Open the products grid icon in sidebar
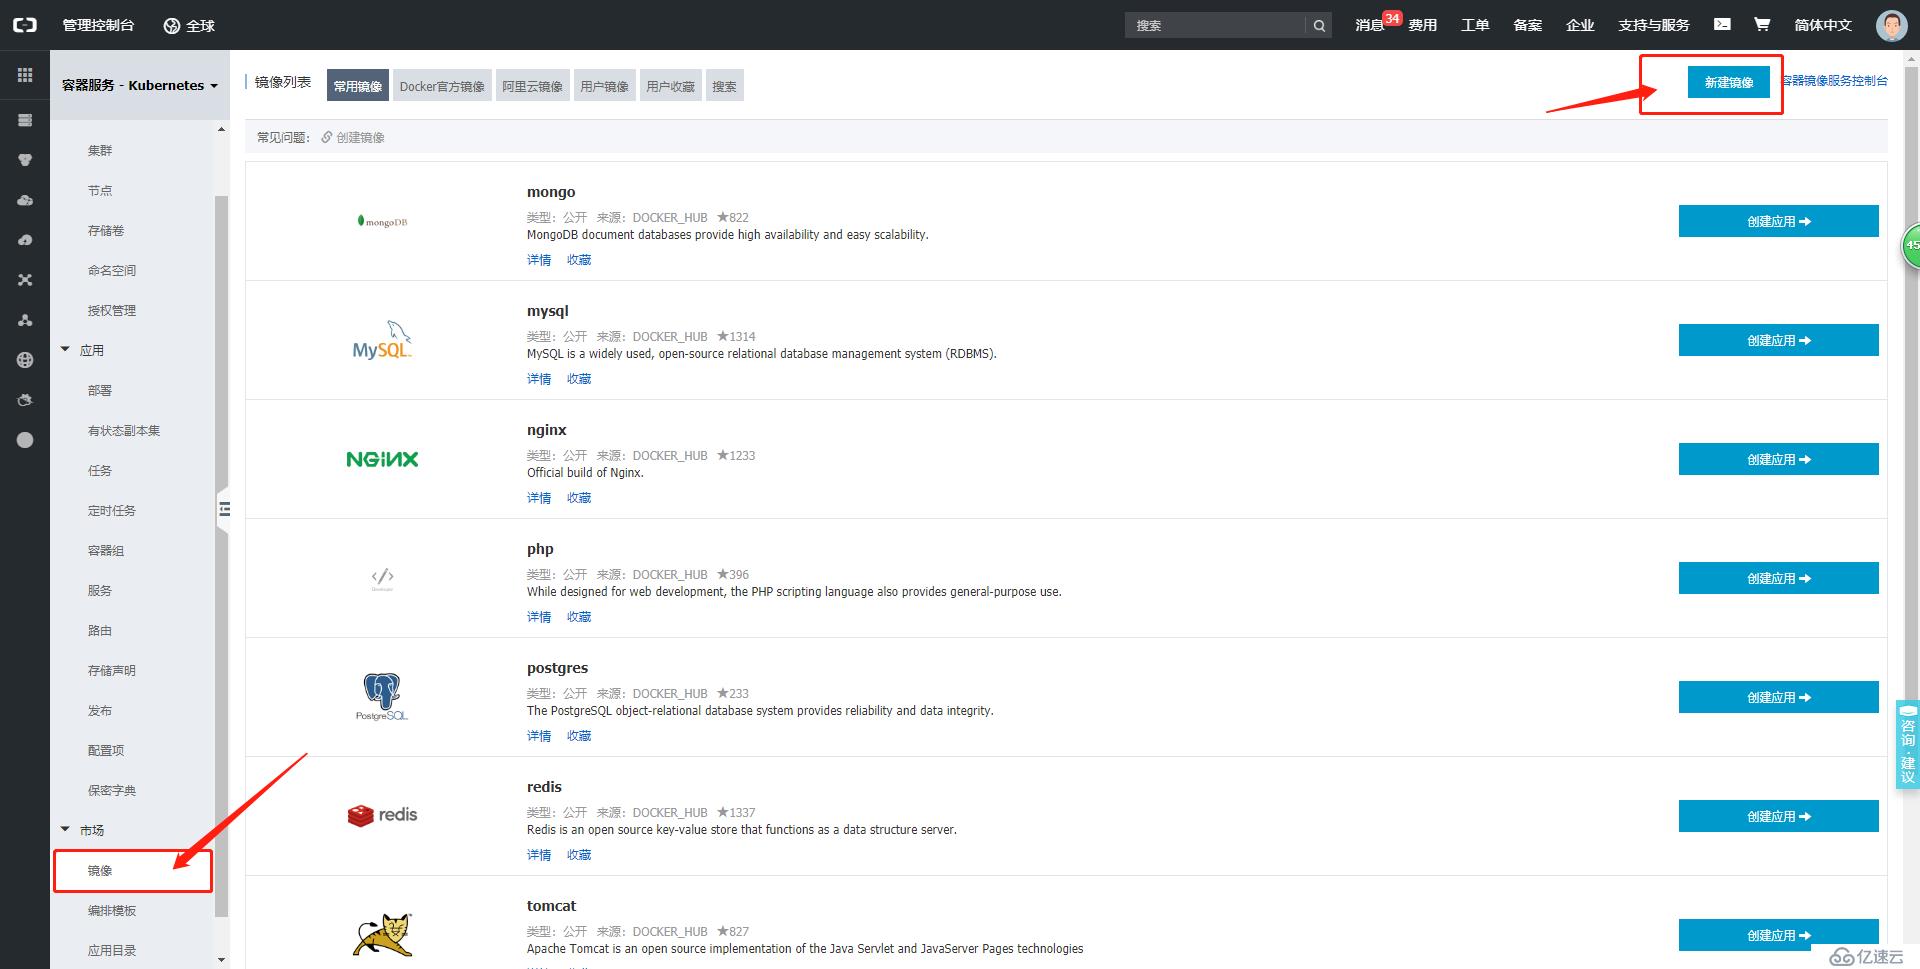The height and width of the screenshot is (969, 1920). point(25,75)
